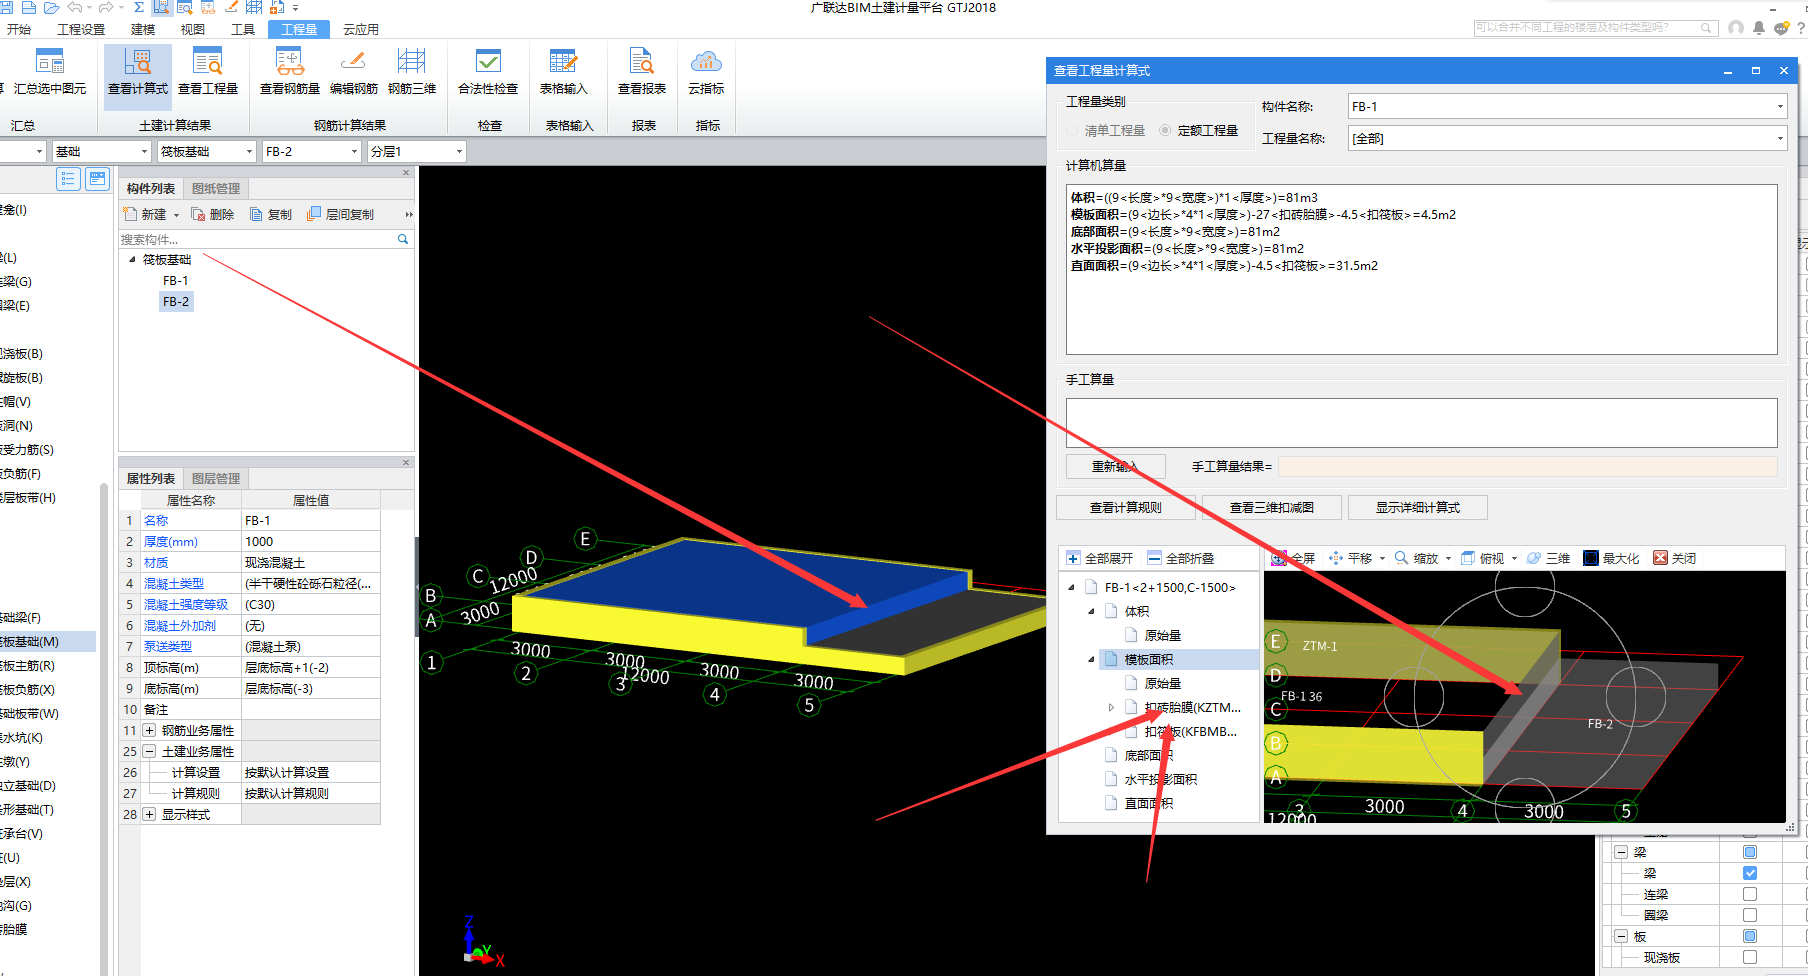
Task: Click 全部折叠 in calculation tree
Action: coord(1181,558)
